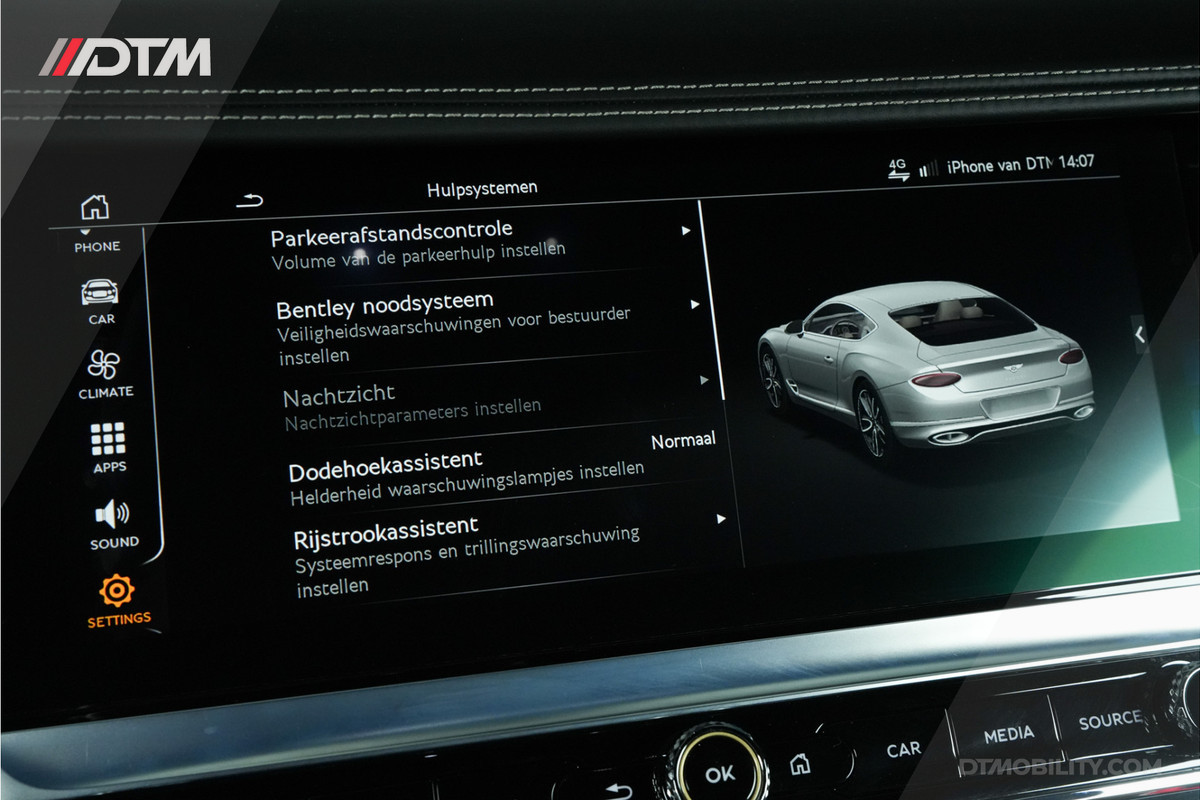Open the Bentley noodsysteem menu entry
The height and width of the screenshot is (800, 1200).
click(x=385, y=304)
